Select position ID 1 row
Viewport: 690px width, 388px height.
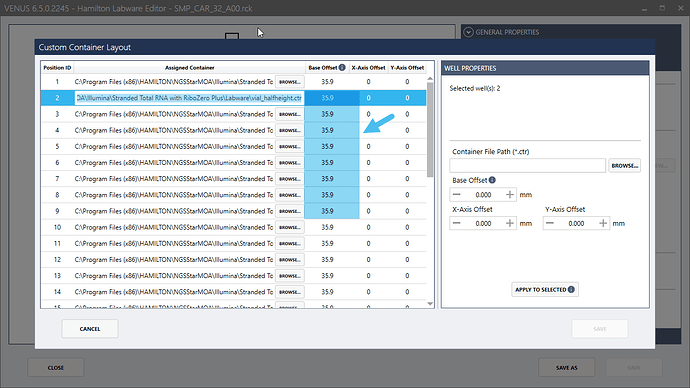tap(57, 82)
